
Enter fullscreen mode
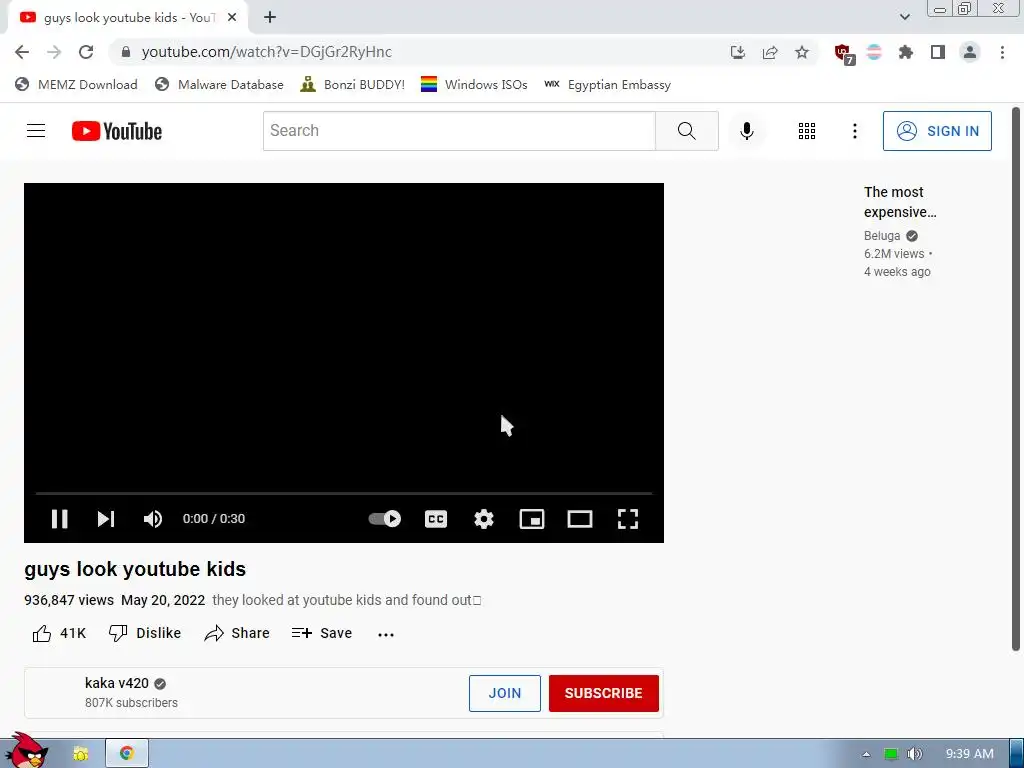click(x=628, y=519)
